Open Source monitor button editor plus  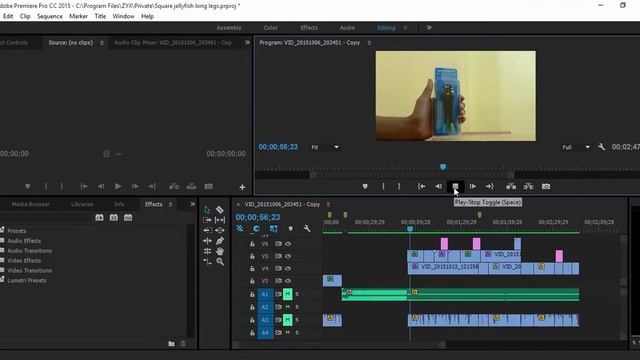[x=242, y=187]
